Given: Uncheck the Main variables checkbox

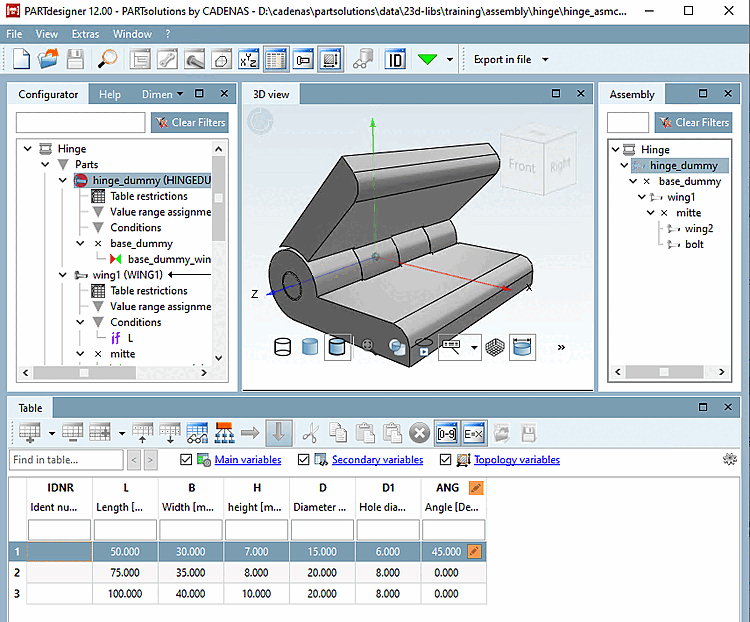Looking at the screenshot, I should pos(187,460).
